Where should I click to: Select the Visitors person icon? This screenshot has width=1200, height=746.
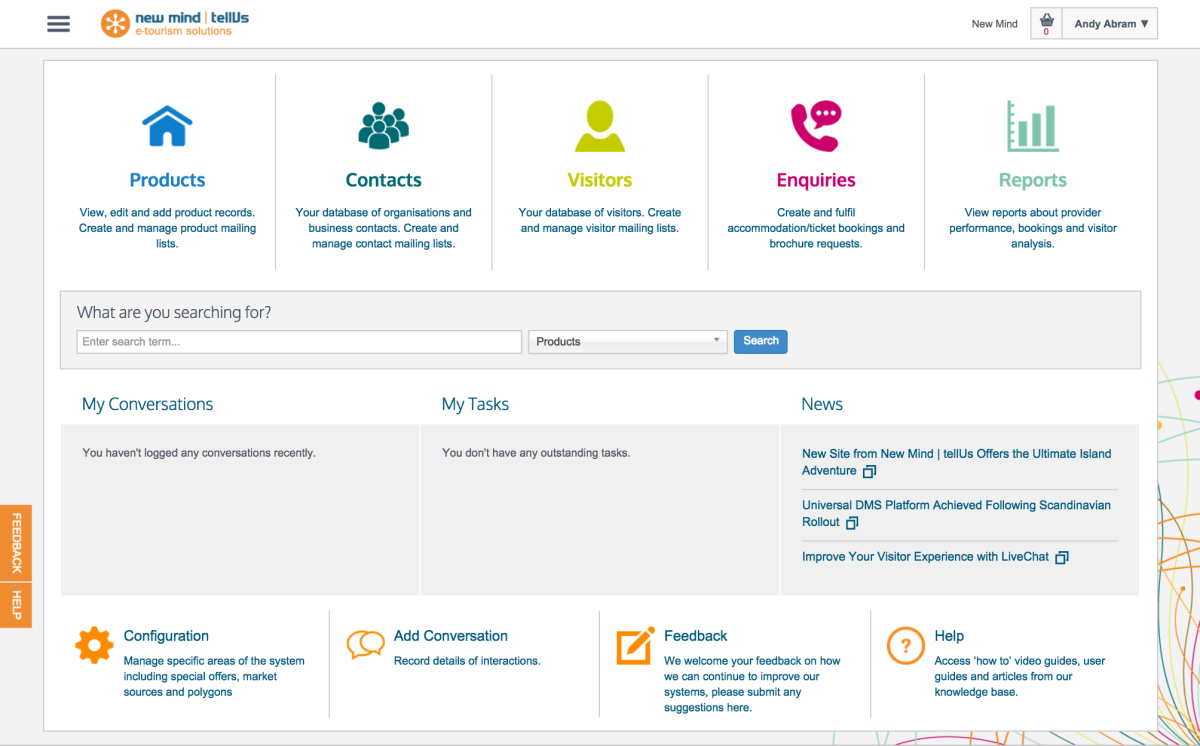[x=599, y=125]
